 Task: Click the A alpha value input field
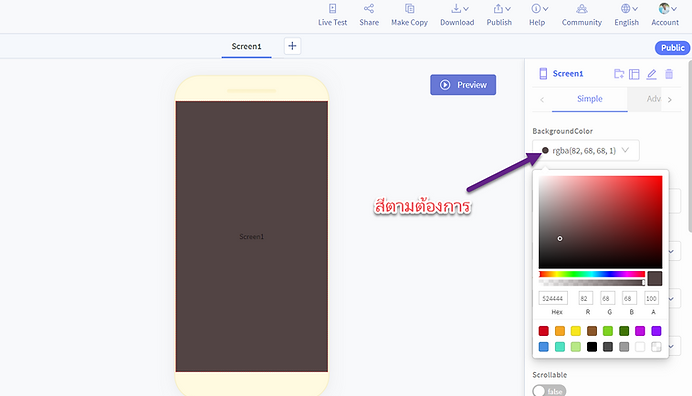click(x=651, y=298)
